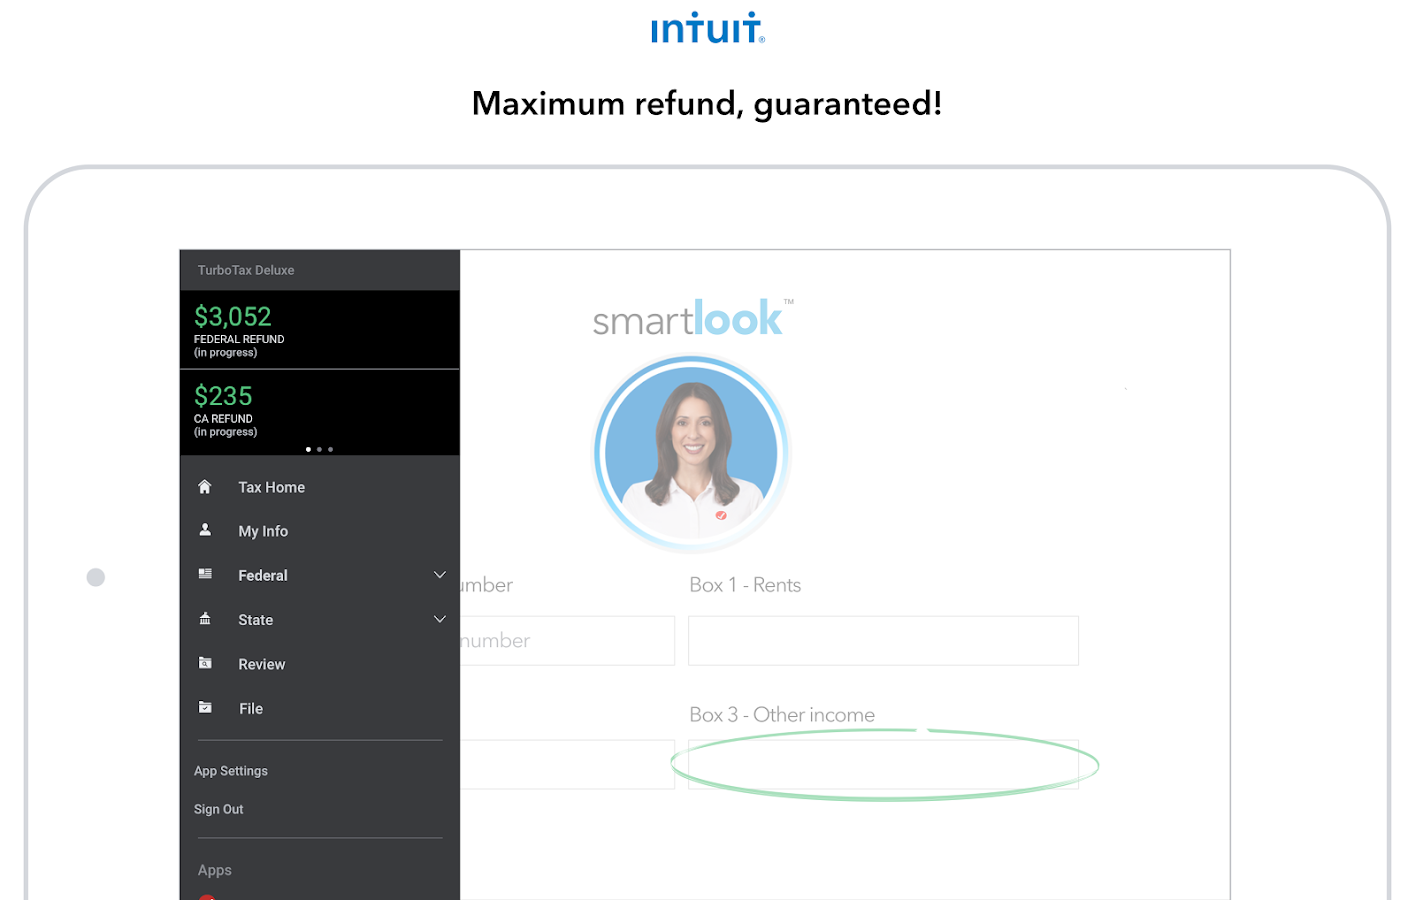Viewport: 1415px width, 900px height.
Task: Click the refund carousel page dots
Action: [x=319, y=449]
